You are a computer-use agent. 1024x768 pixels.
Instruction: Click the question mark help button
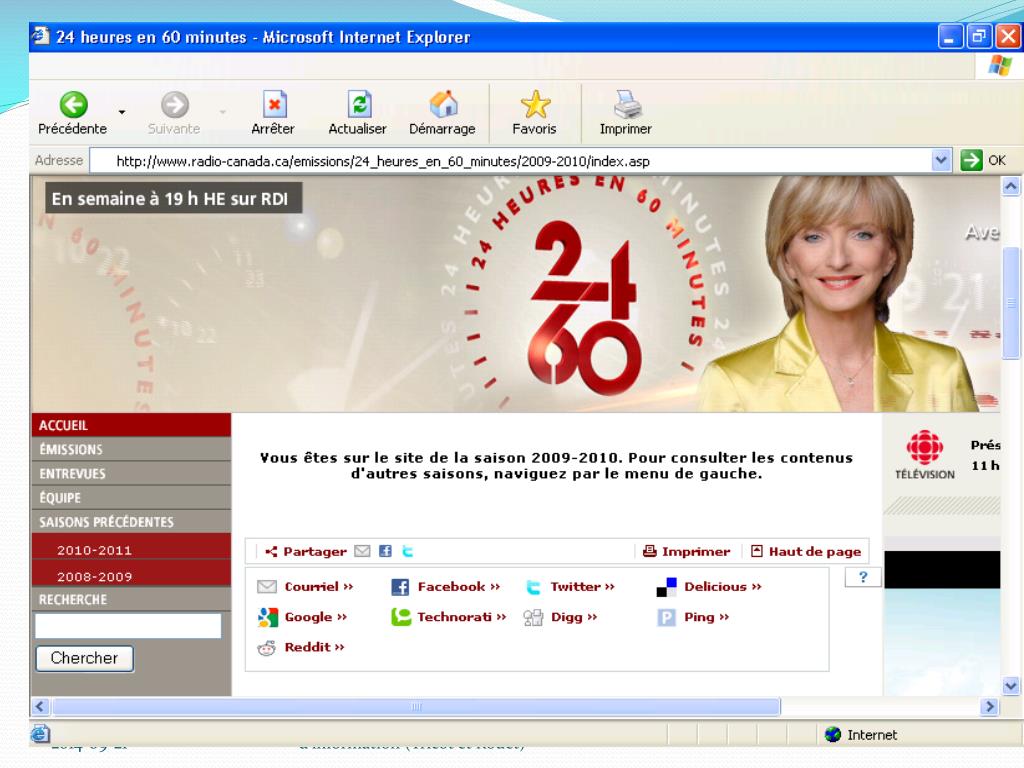pos(863,577)
